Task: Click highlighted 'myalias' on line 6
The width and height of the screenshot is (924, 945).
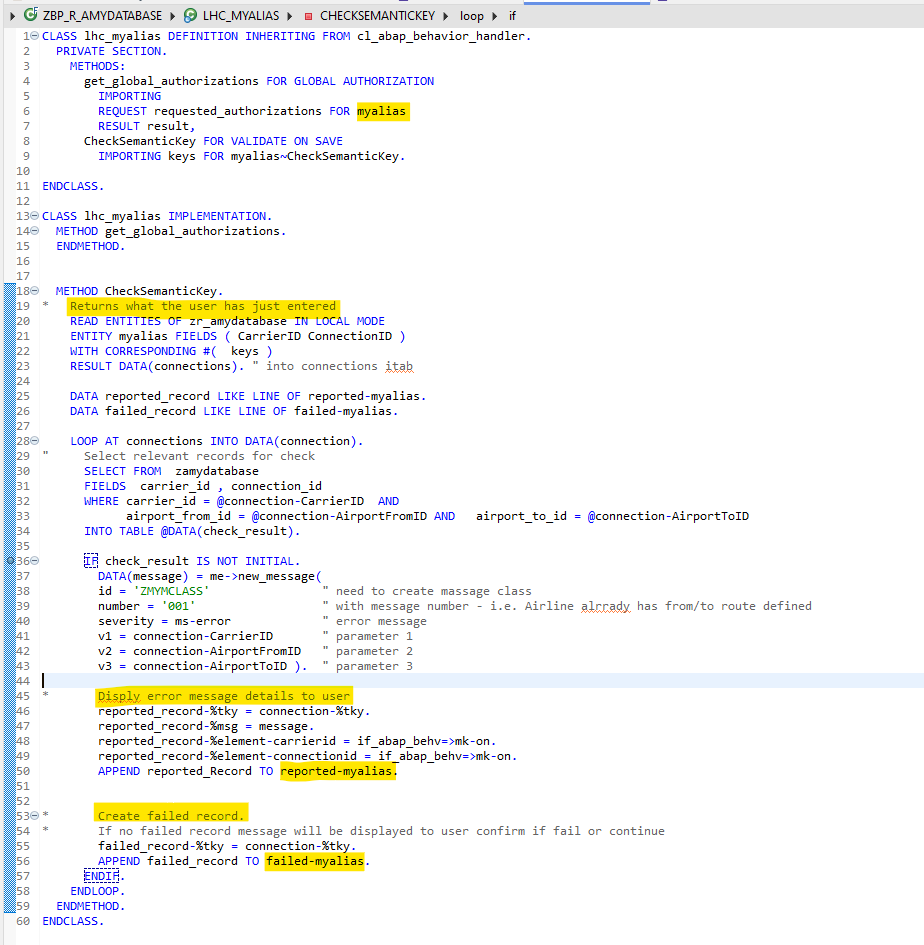Action: [382, 111]
